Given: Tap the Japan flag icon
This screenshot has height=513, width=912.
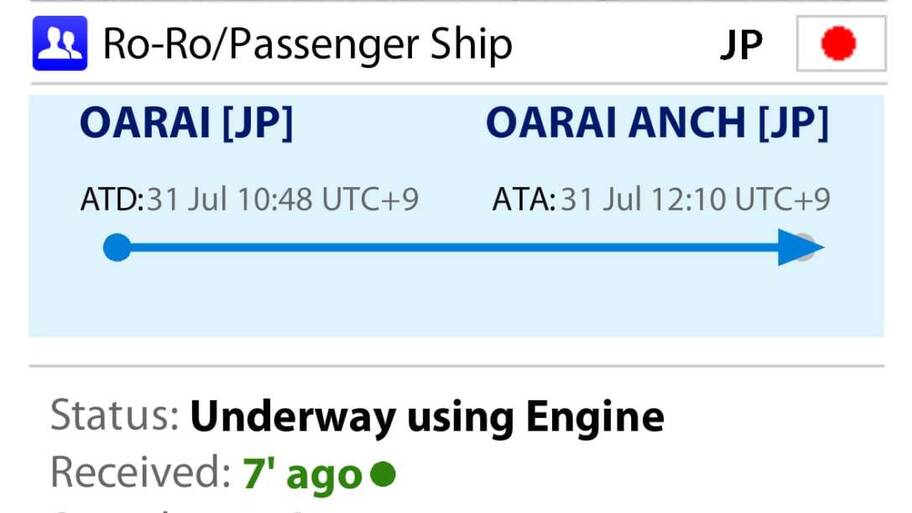Looking at the screenshot, I should point(841,44).
